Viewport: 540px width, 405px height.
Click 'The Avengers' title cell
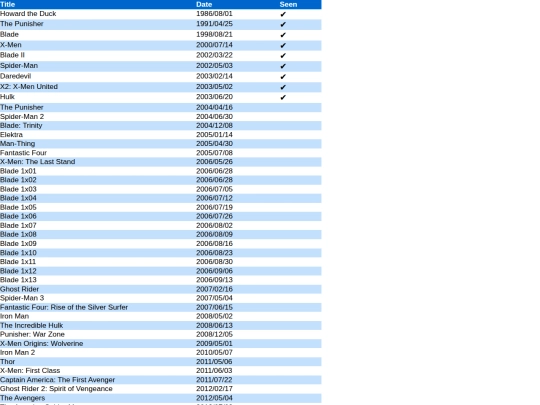(x=22, y=398)
